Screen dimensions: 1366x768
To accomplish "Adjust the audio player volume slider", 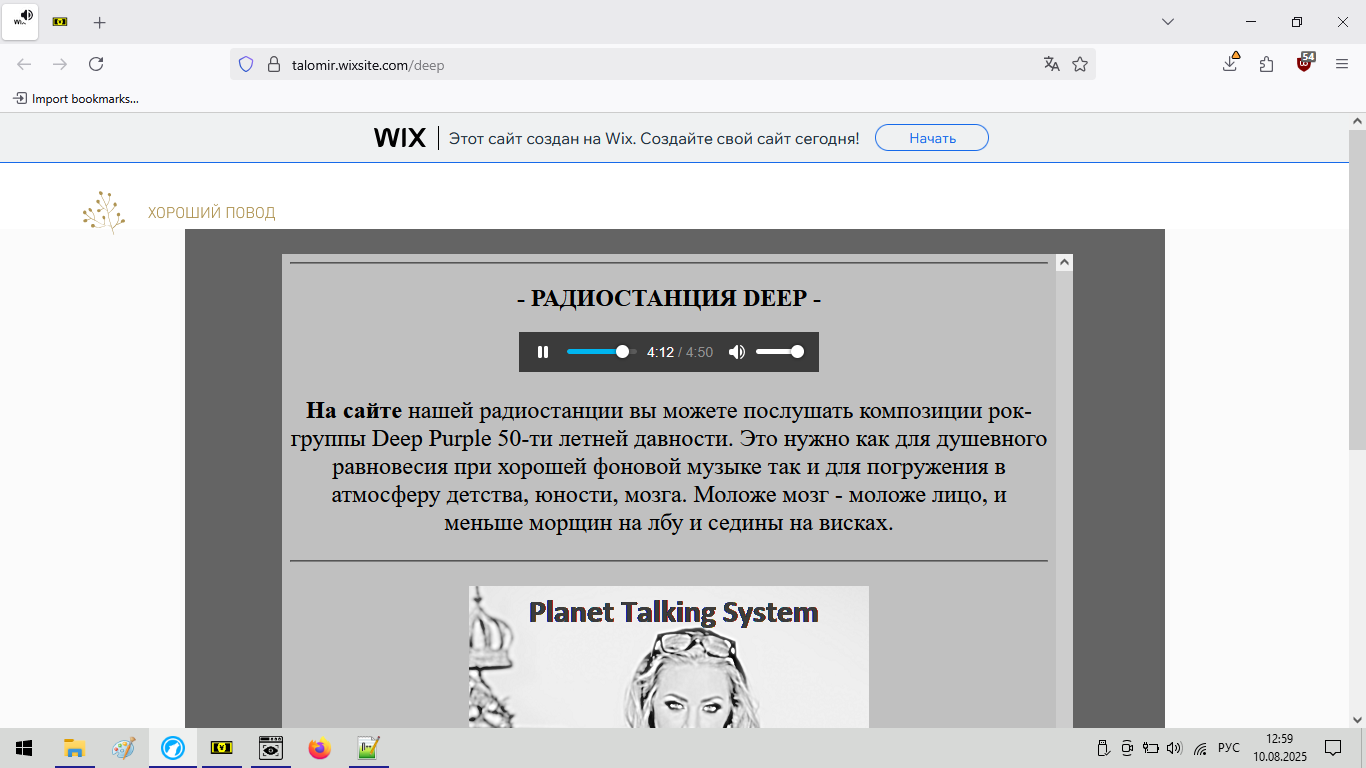I will click(780, 352).
